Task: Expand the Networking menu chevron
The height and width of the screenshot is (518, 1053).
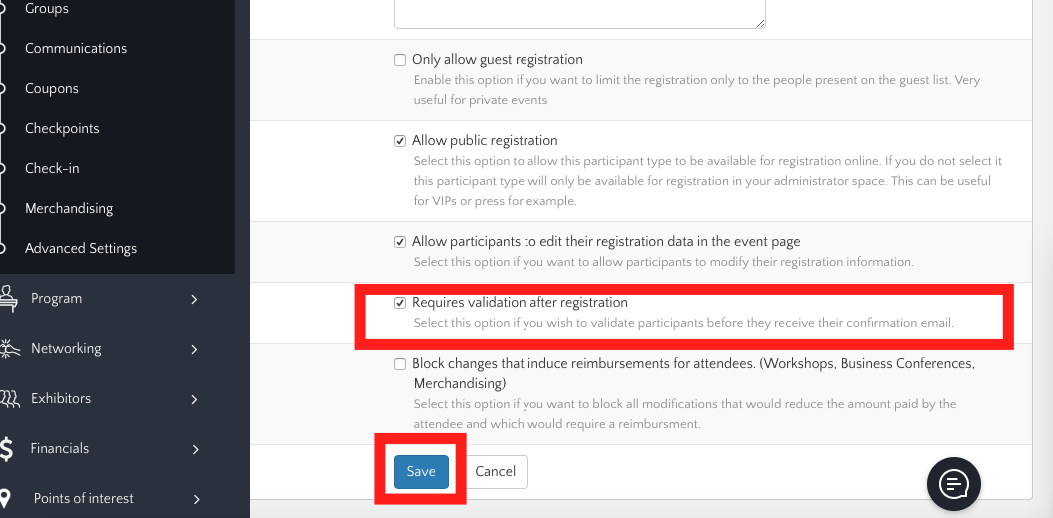Action: coord(195,349)
